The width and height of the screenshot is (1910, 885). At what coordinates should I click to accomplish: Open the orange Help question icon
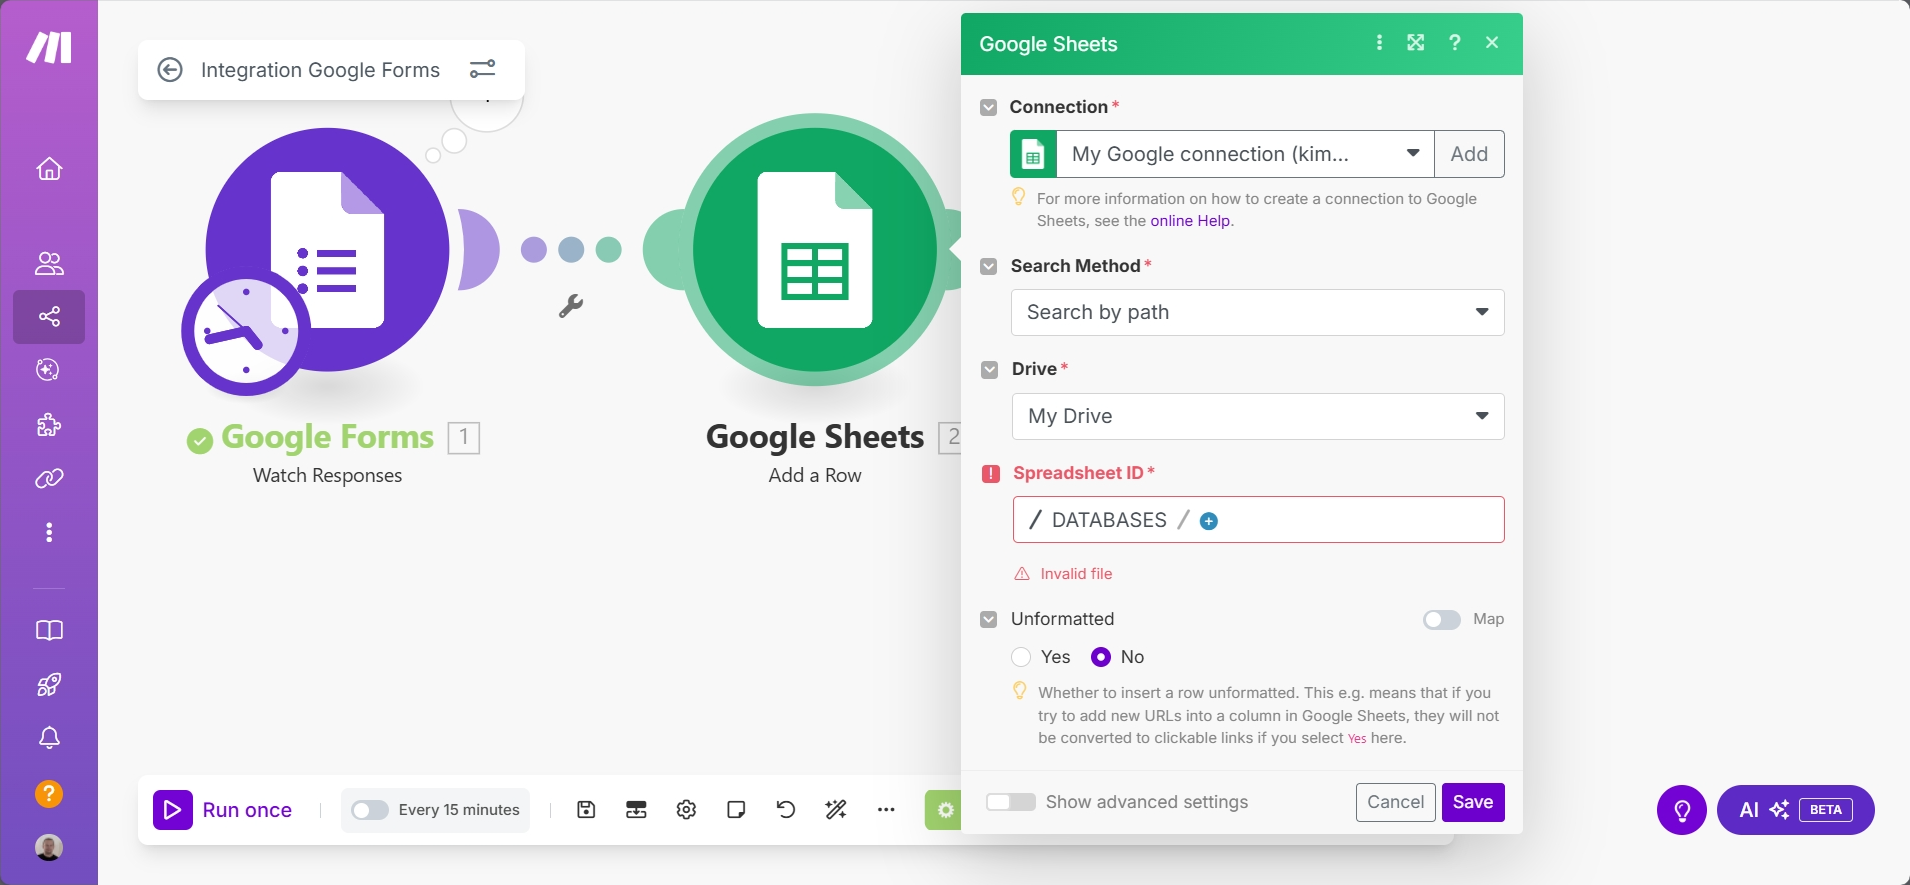[x=49, y=794]
